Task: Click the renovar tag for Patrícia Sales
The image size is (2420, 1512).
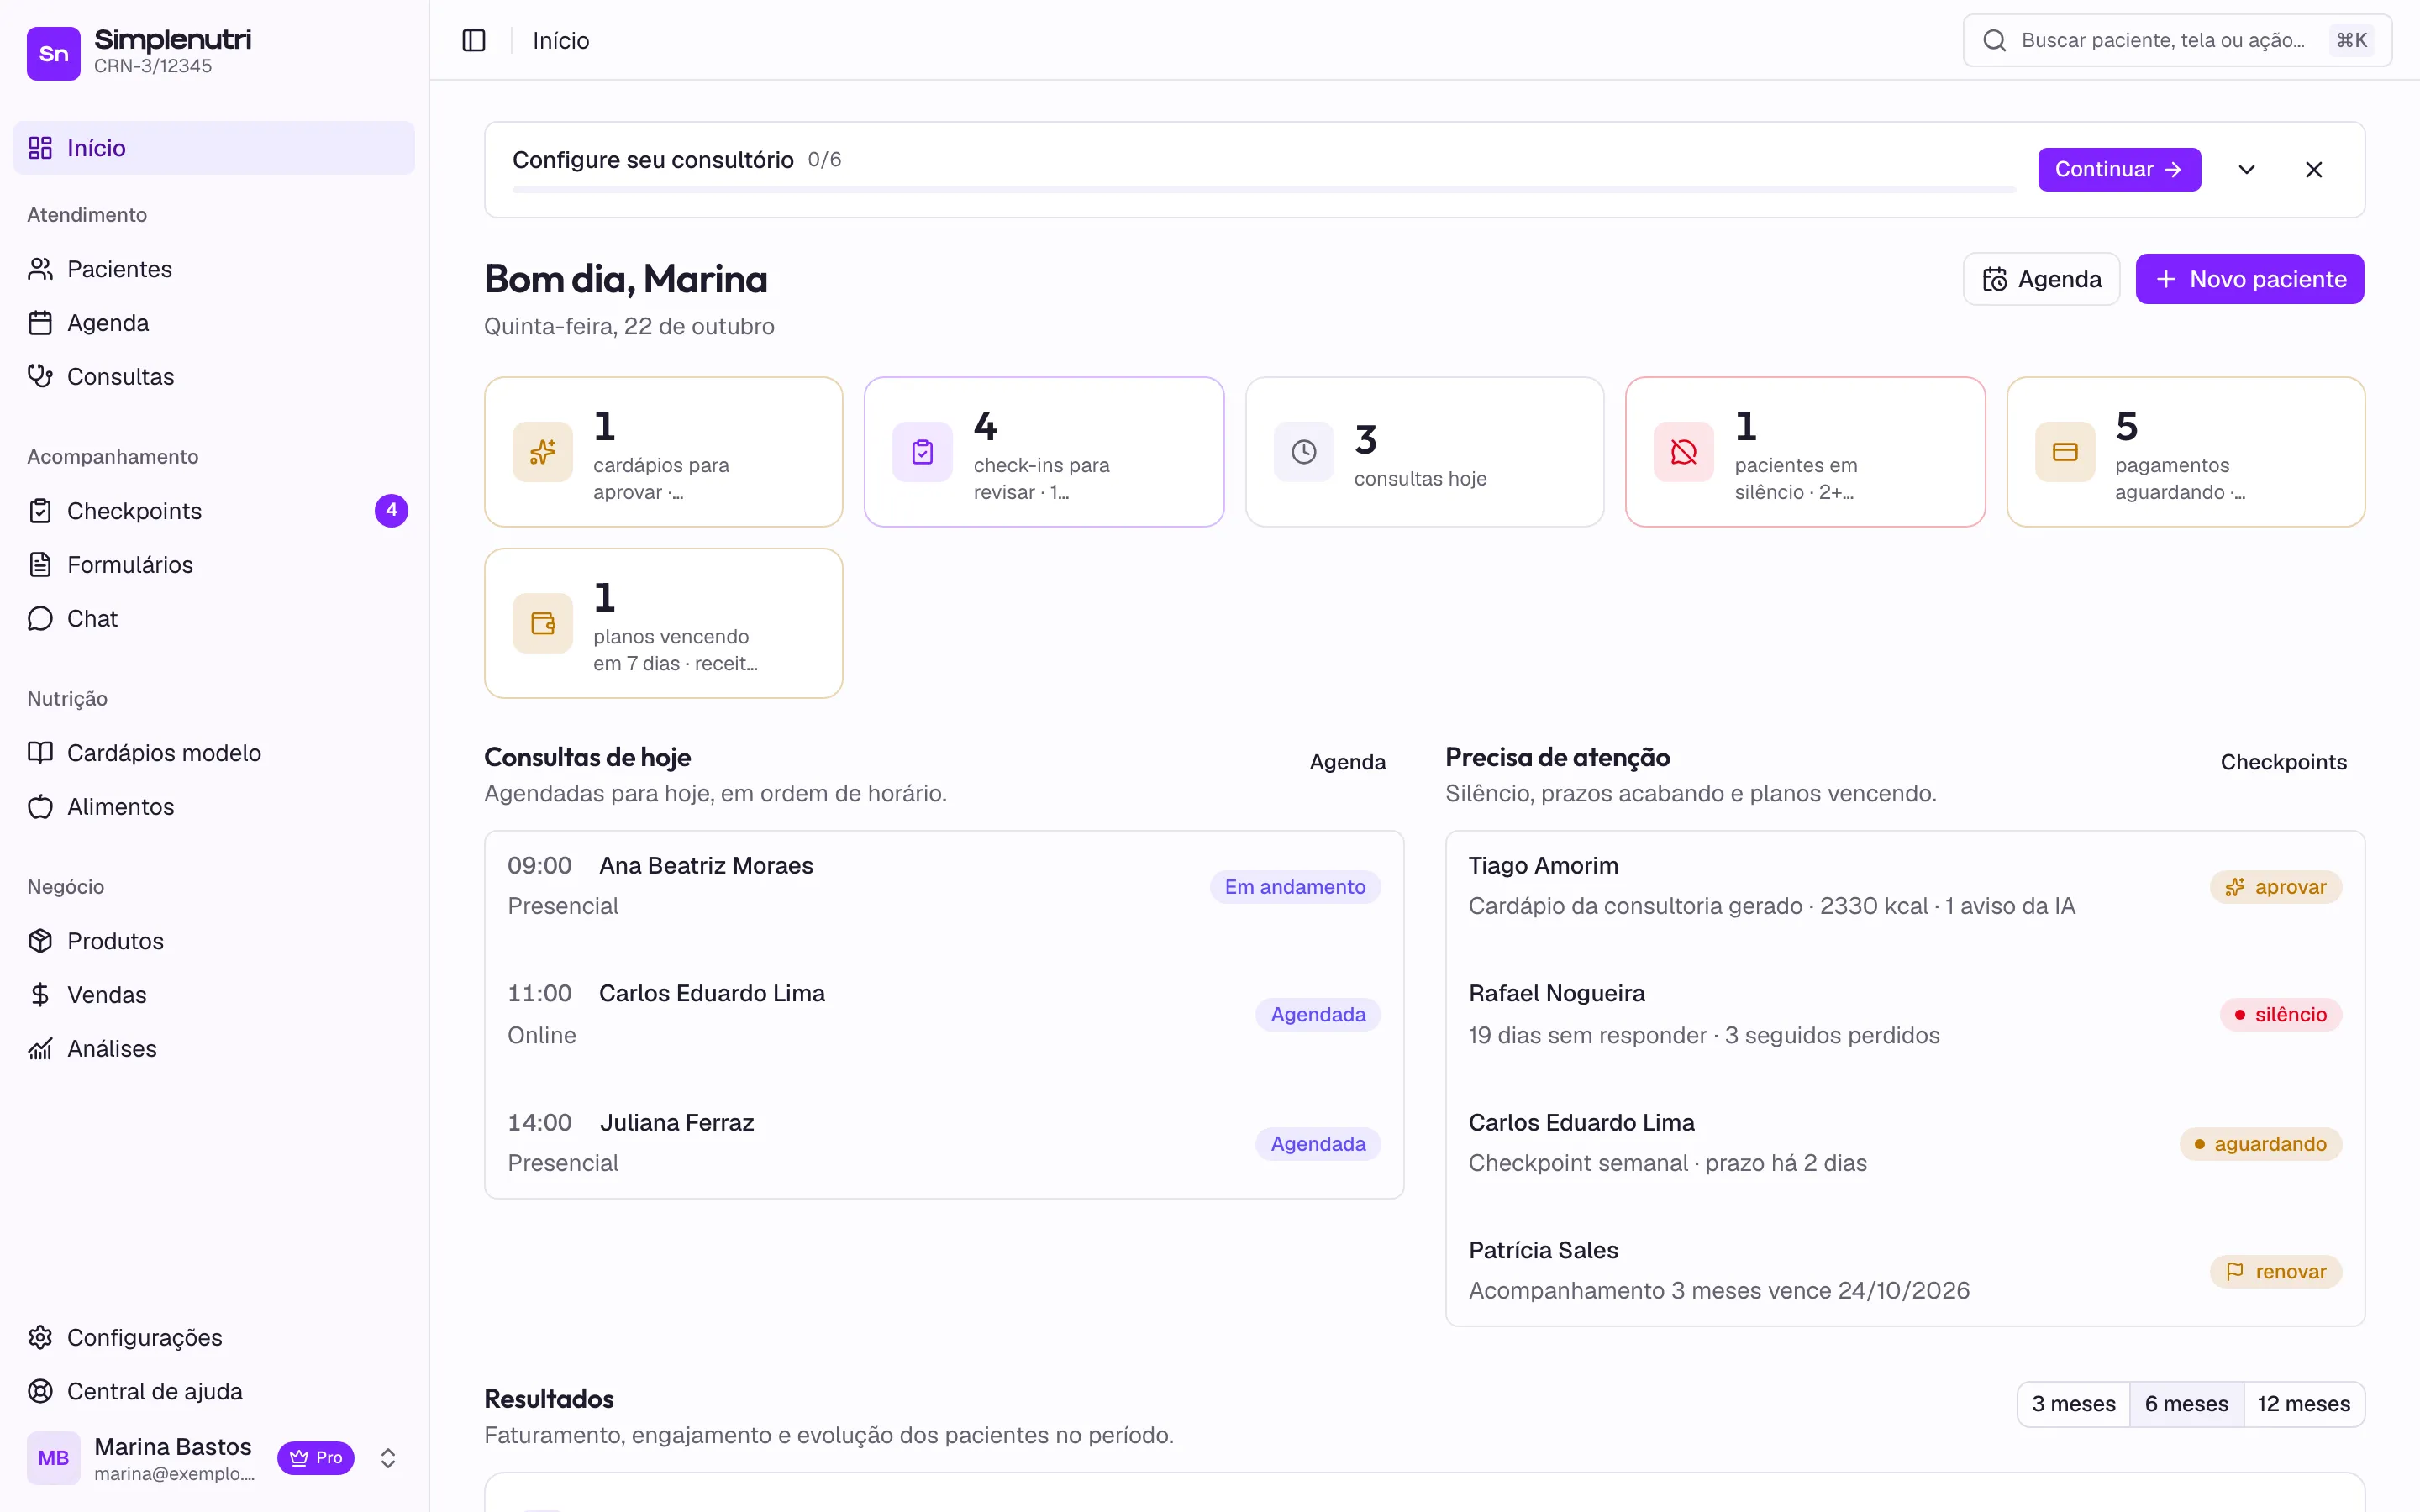Action: (2275, 1272)
